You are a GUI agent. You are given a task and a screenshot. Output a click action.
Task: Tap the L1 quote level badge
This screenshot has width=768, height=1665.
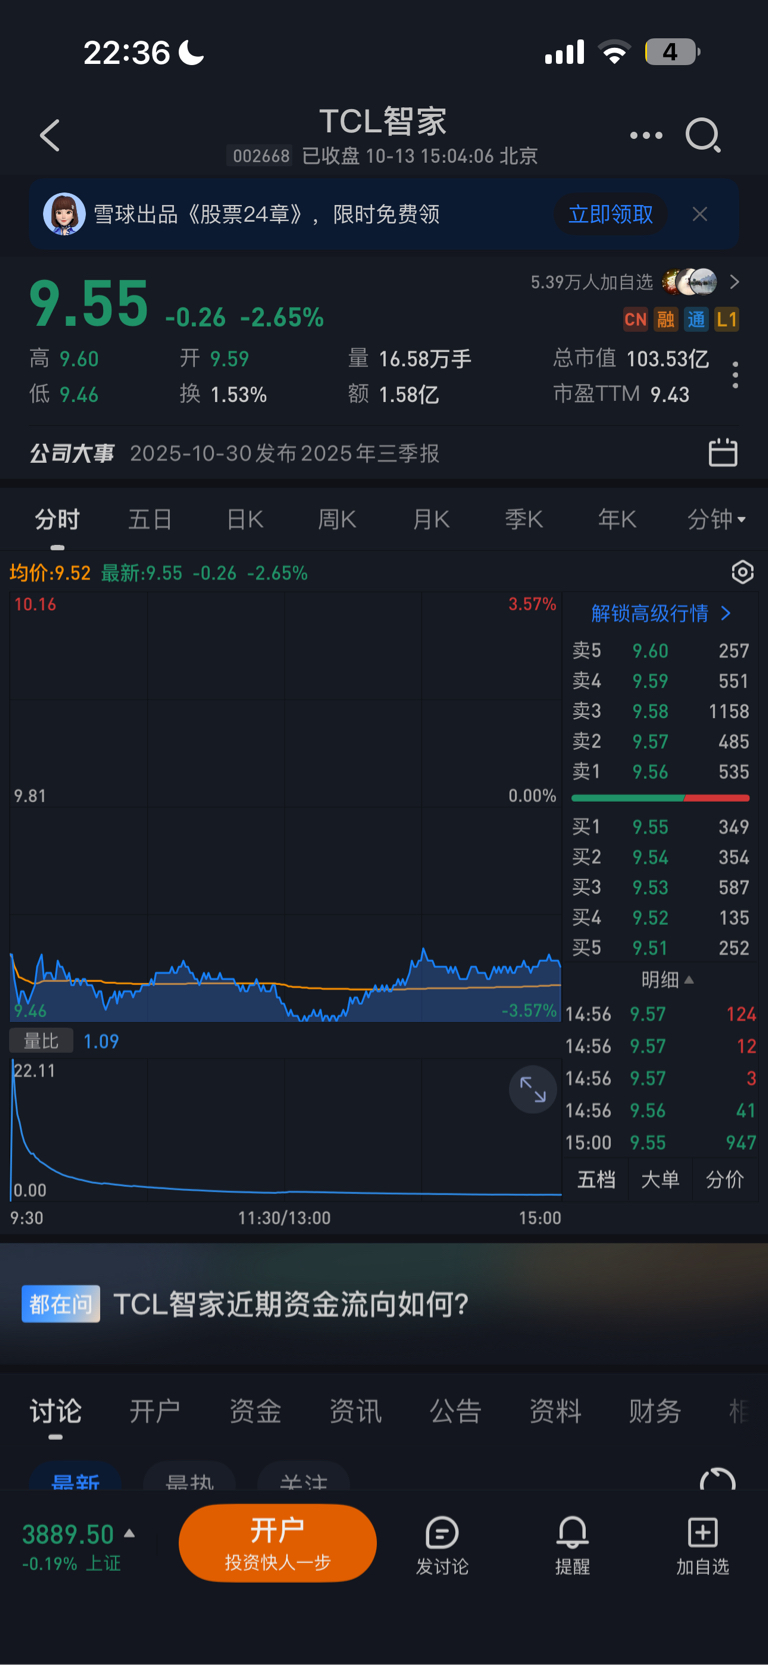(727, 320)
